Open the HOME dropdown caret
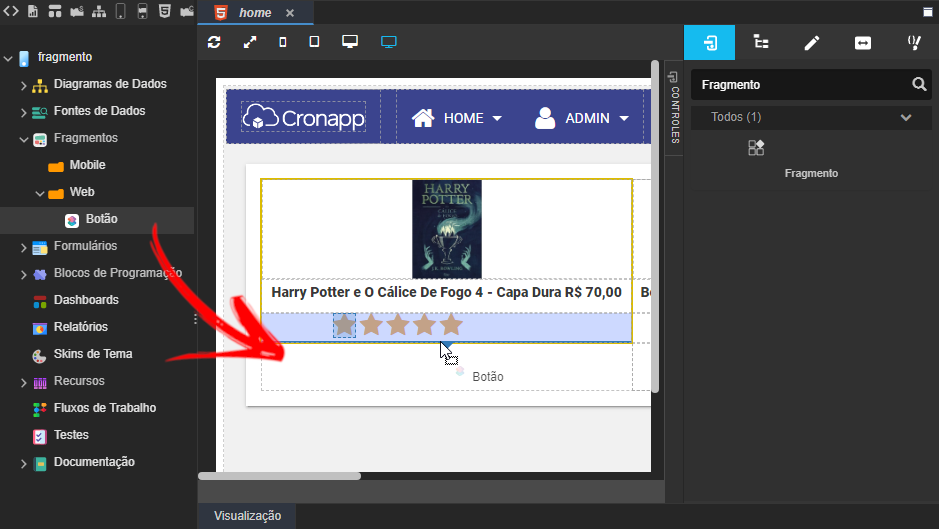This screenshot has width=939, height=529. point(497,119)
